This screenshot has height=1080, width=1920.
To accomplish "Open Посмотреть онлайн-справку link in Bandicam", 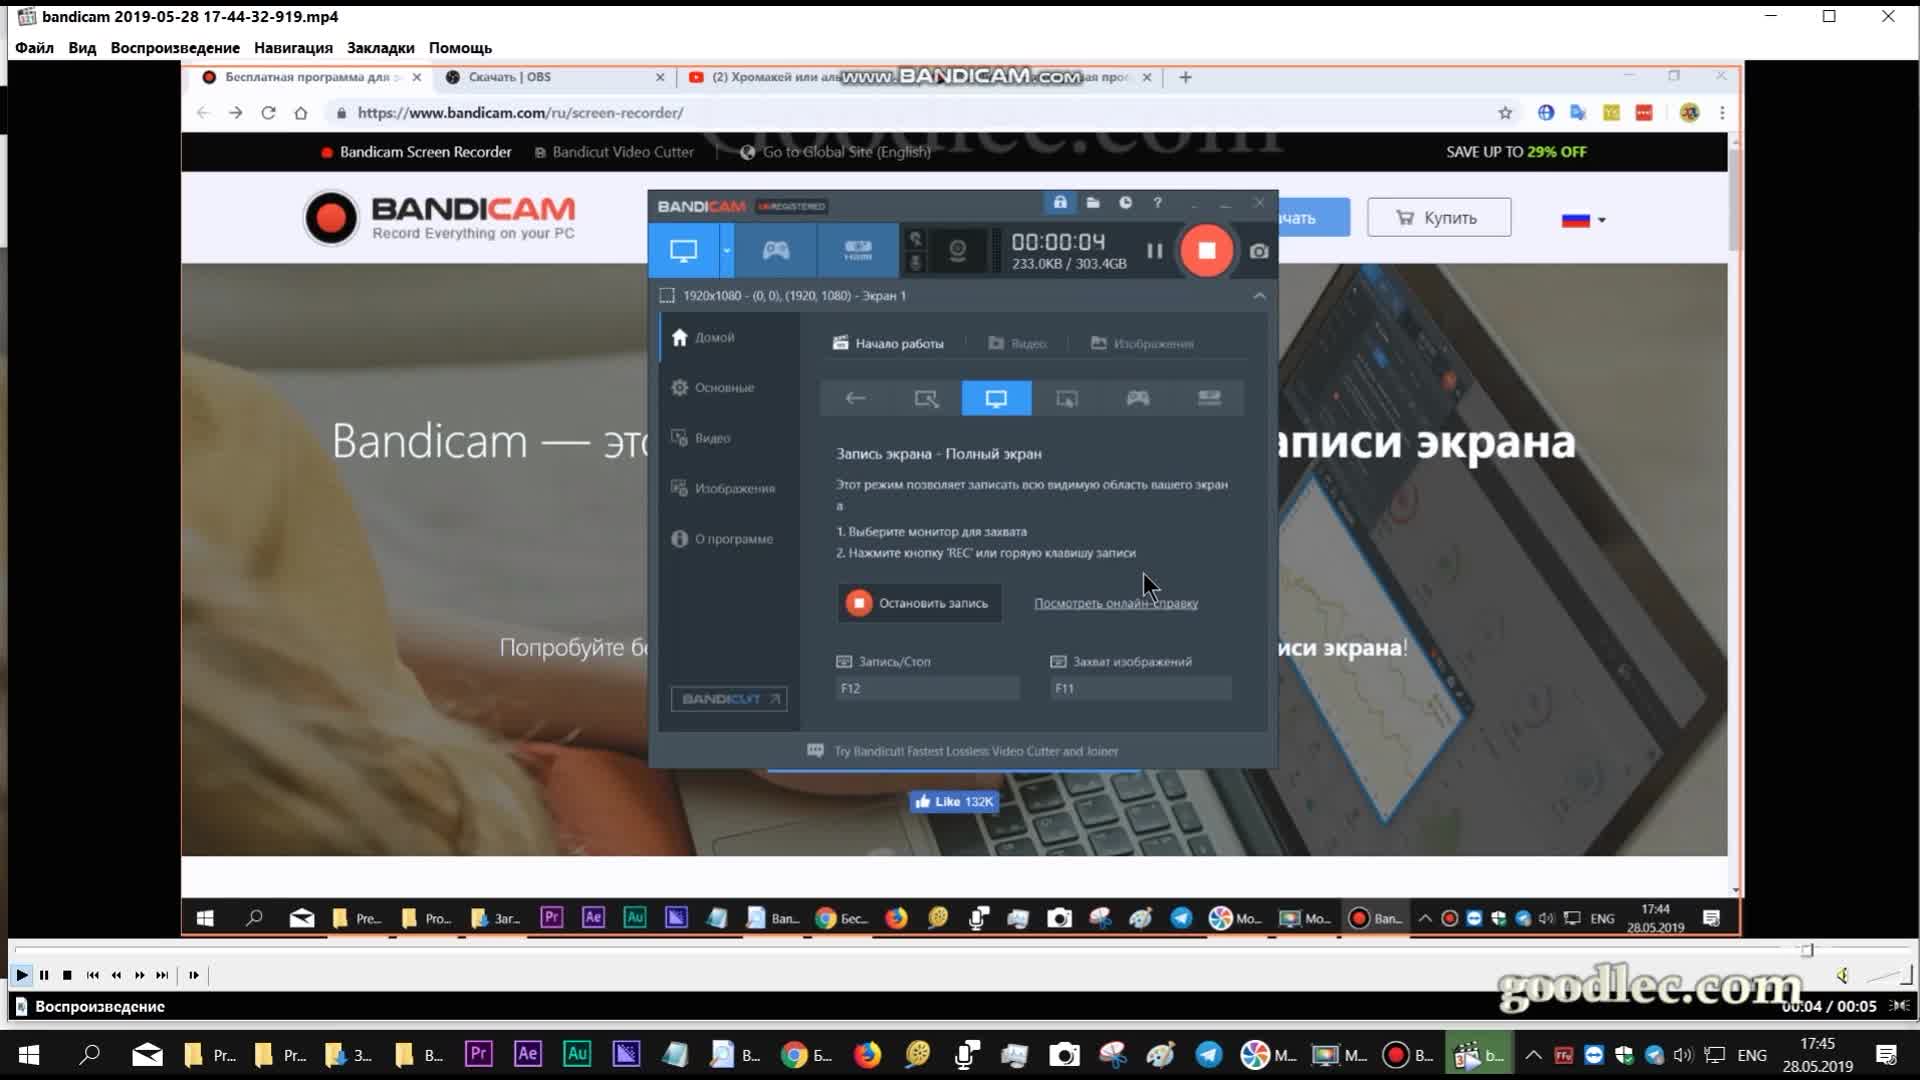I will coord(1115,603).
